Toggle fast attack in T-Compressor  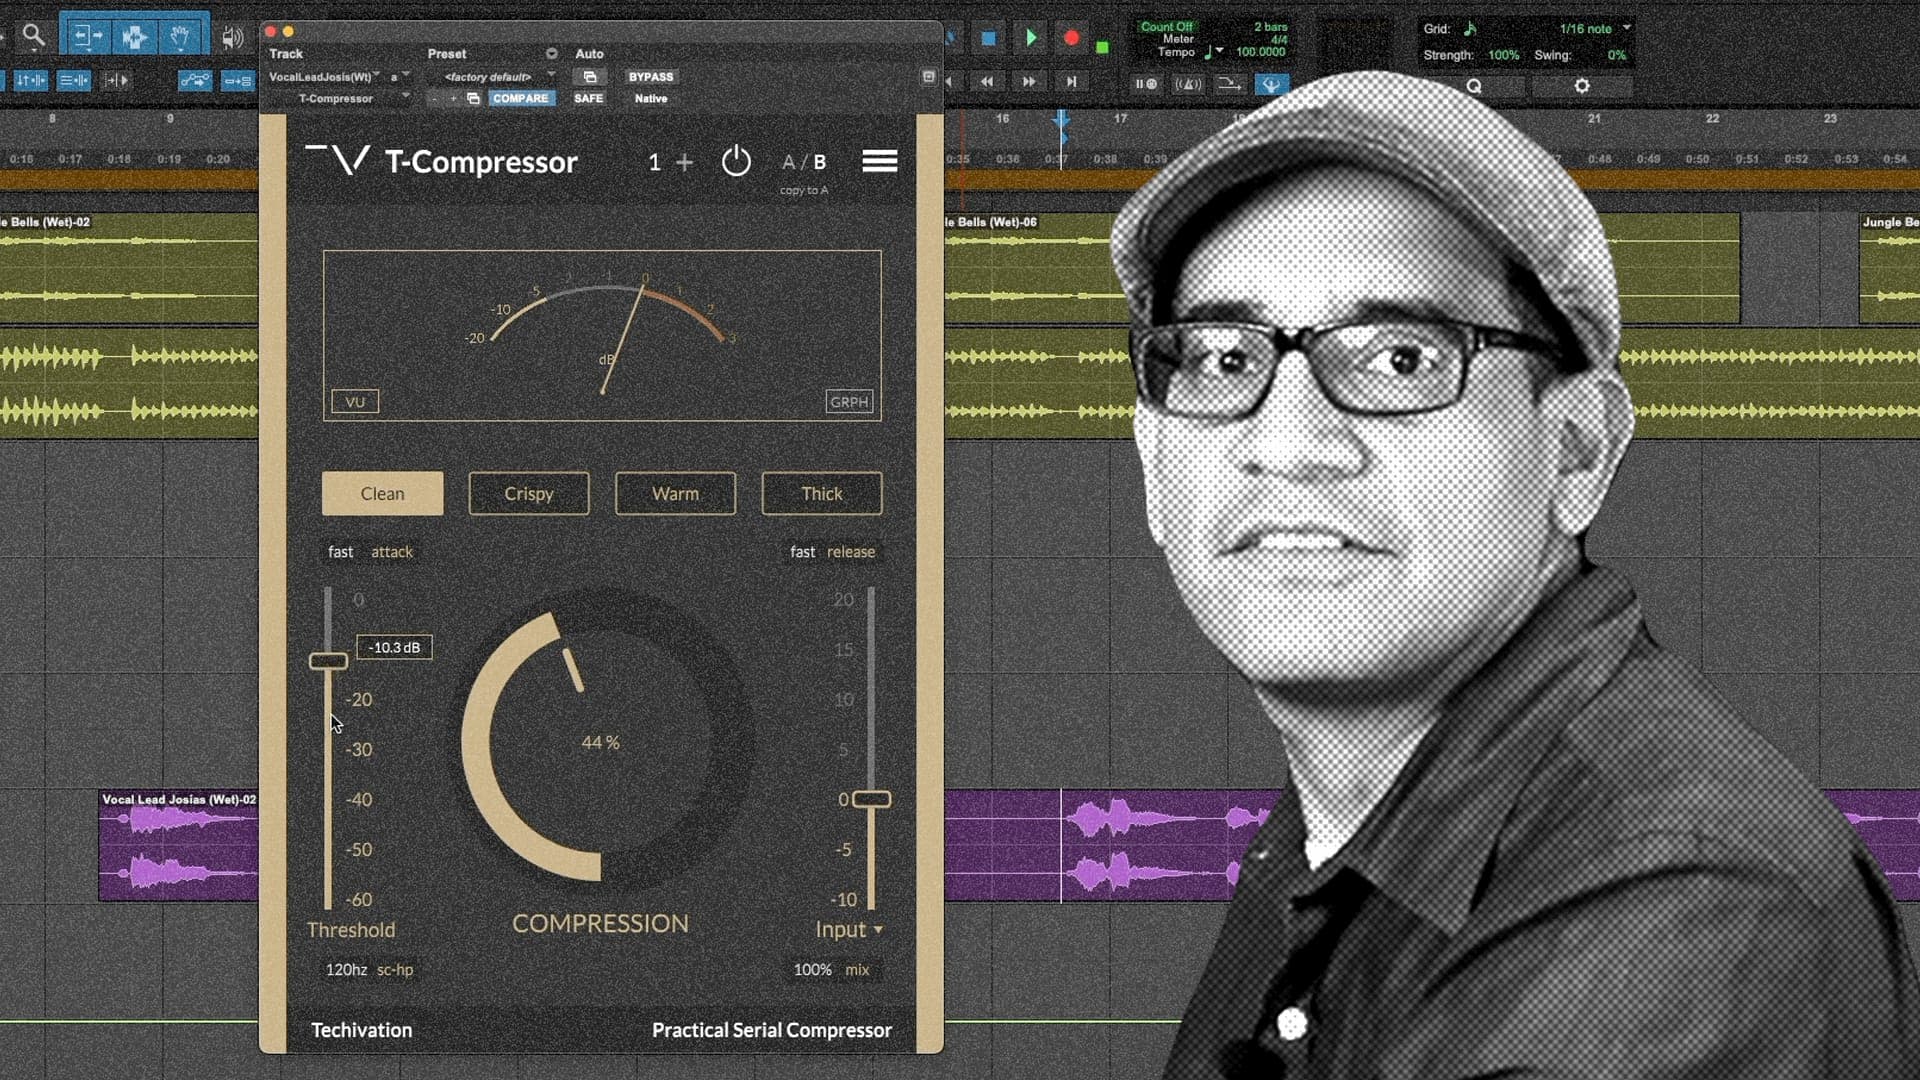tap(340, 551)
